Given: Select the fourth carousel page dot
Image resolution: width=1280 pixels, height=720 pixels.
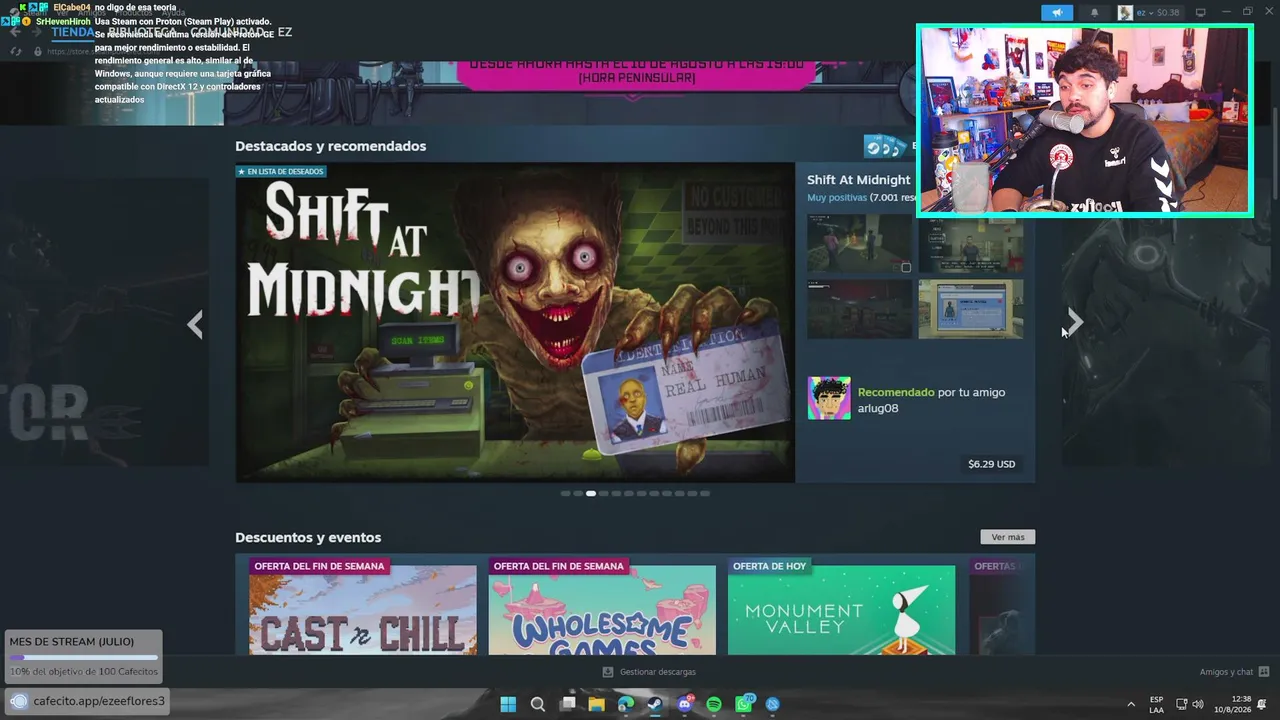Looking at the screenshot, I should click(604, 493).
